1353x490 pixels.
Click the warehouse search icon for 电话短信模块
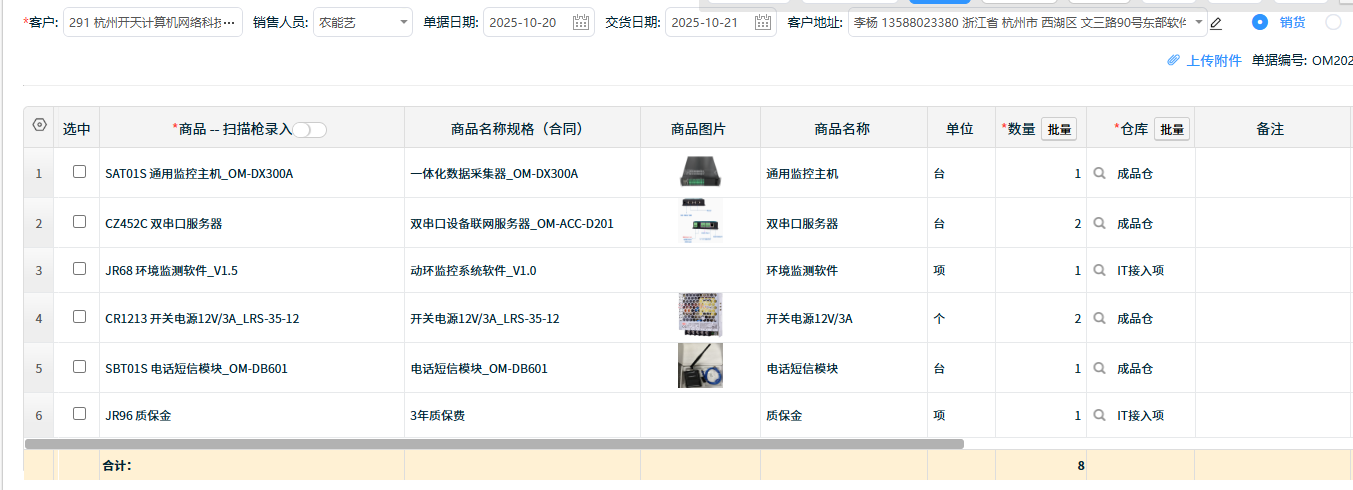[1100, 368]
